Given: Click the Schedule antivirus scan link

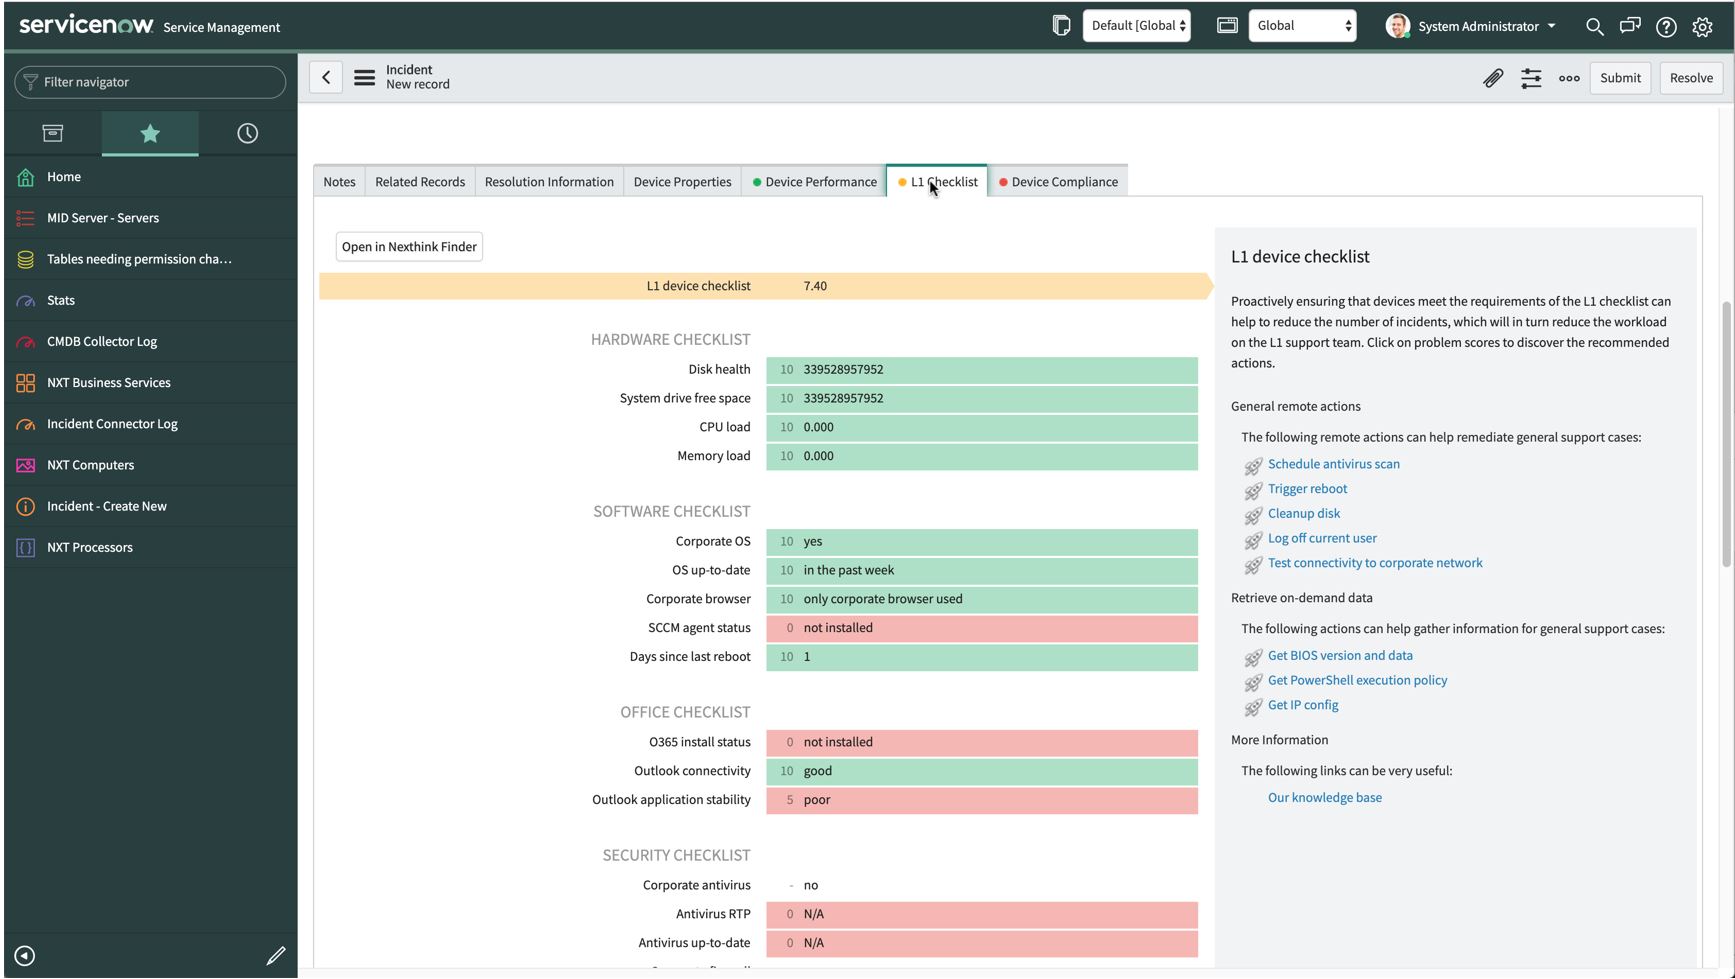Looking at the screenshot, I should tap(1333, 464).
